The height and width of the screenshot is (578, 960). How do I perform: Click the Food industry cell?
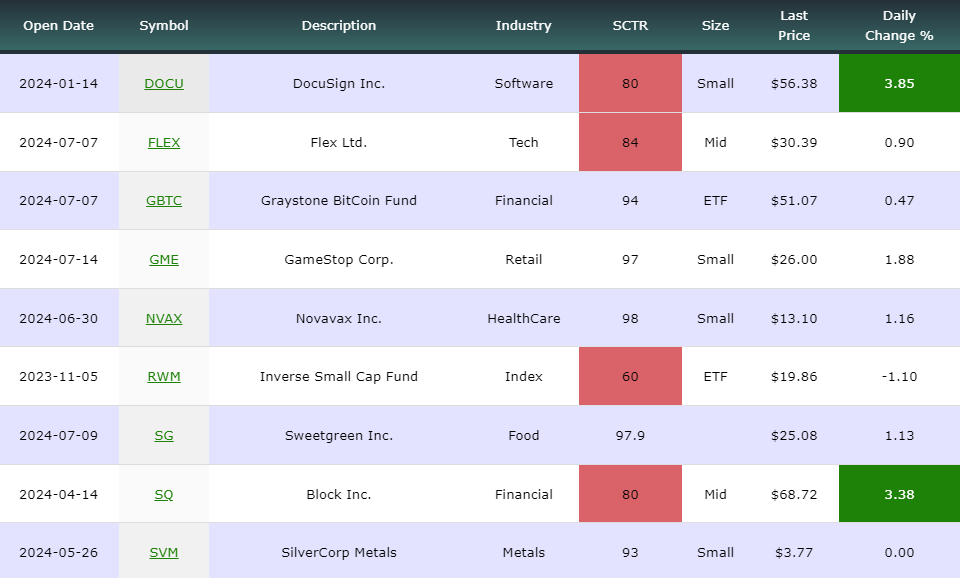523,435
